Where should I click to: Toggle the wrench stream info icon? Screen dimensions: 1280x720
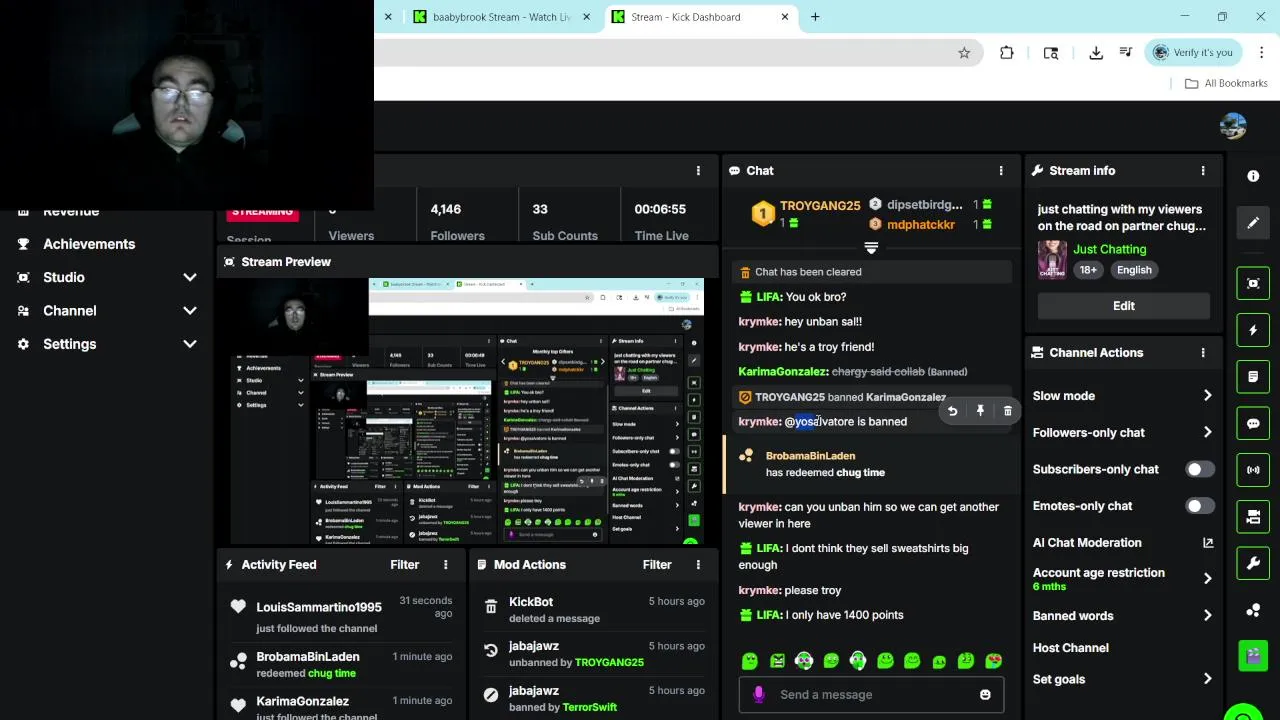(x=1253, y=563)
